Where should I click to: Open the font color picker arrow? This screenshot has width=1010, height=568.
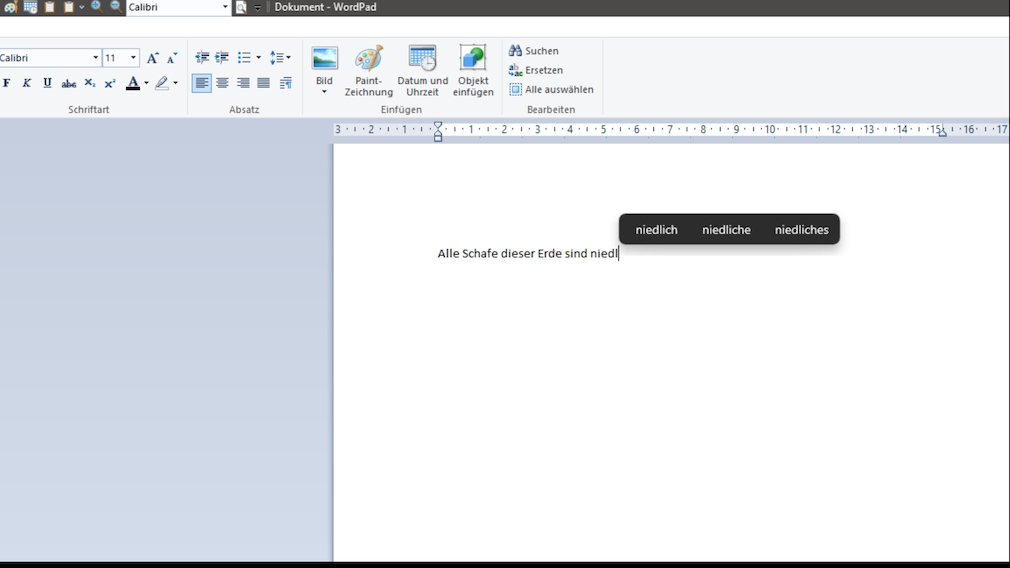click(146, 83)
